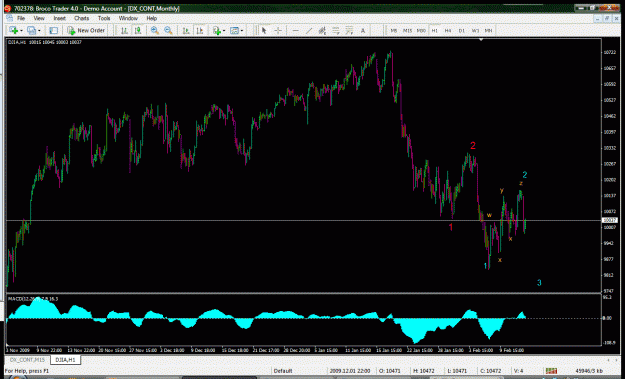Set timeframe to M5
The width and height of the screenshot is (625, 379).
pos(393,30)
